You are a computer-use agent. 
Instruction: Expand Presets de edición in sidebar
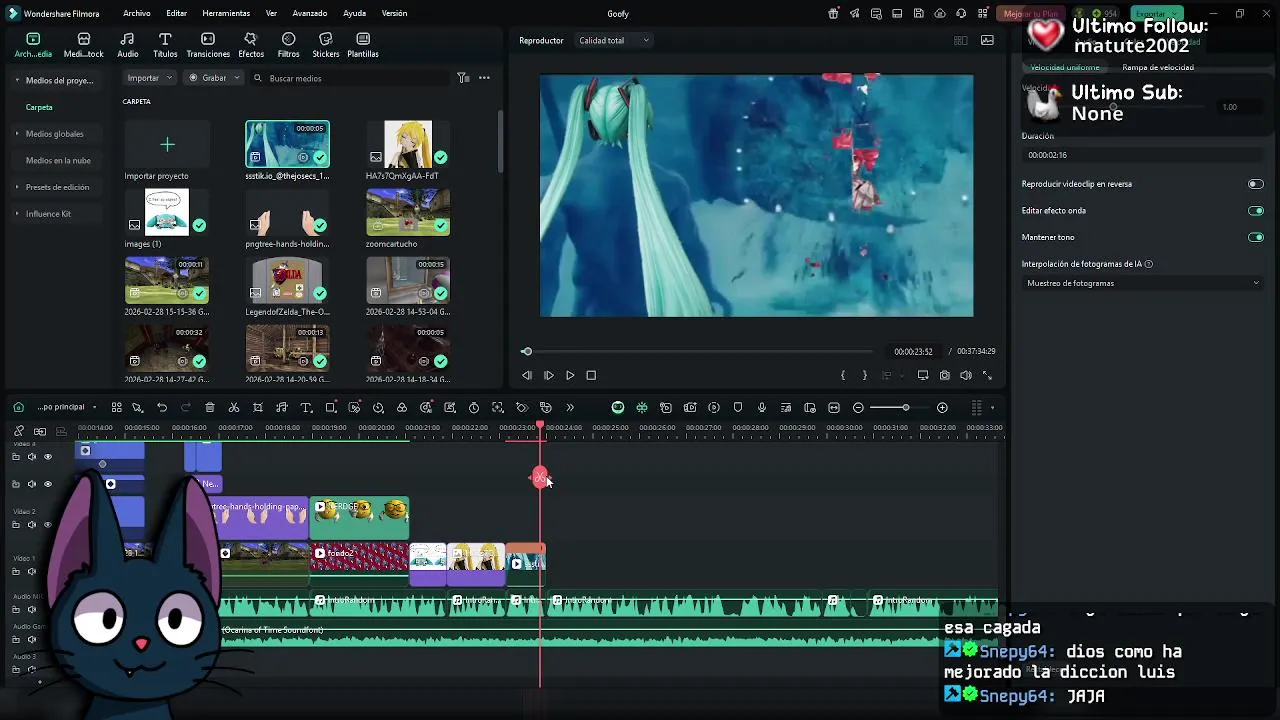click(17, 187)
